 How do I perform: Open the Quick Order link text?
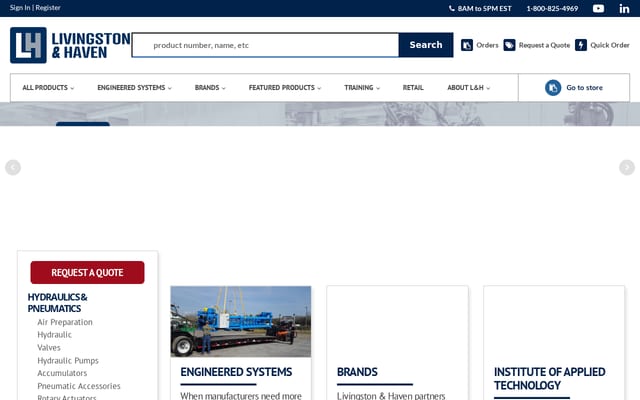click(610, 45)
